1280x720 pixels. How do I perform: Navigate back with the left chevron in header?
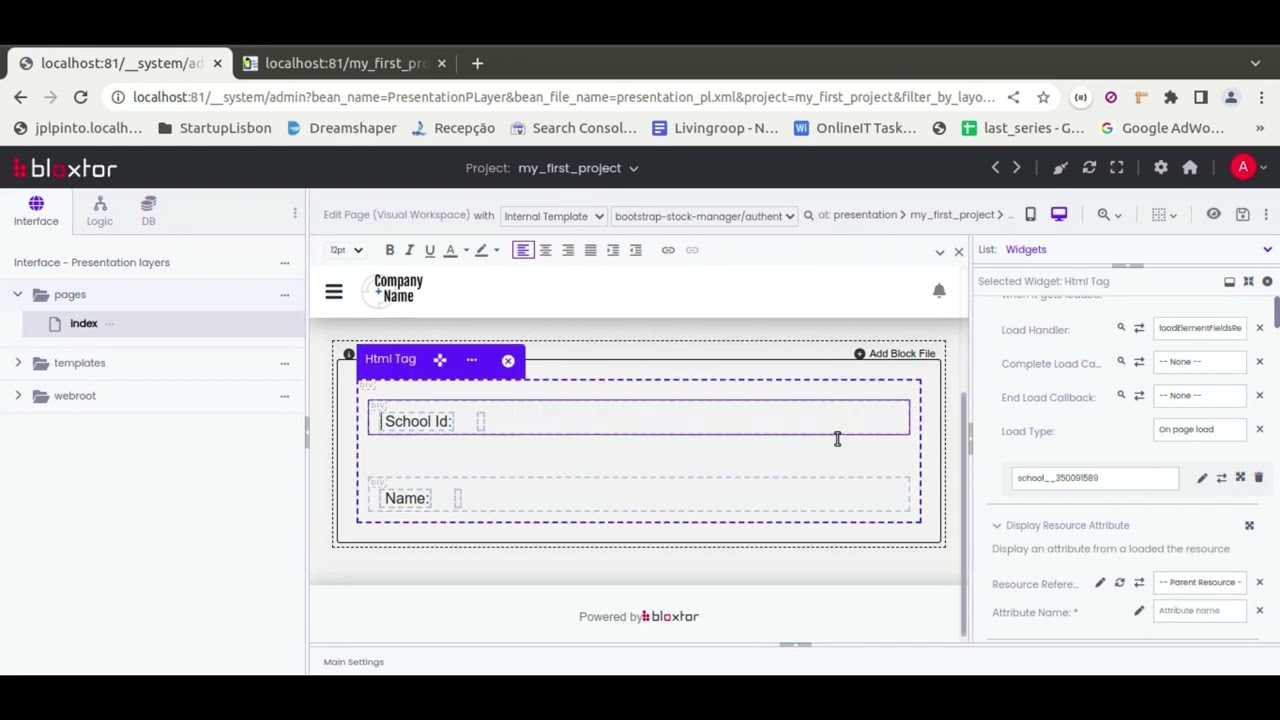pos(995,168)
